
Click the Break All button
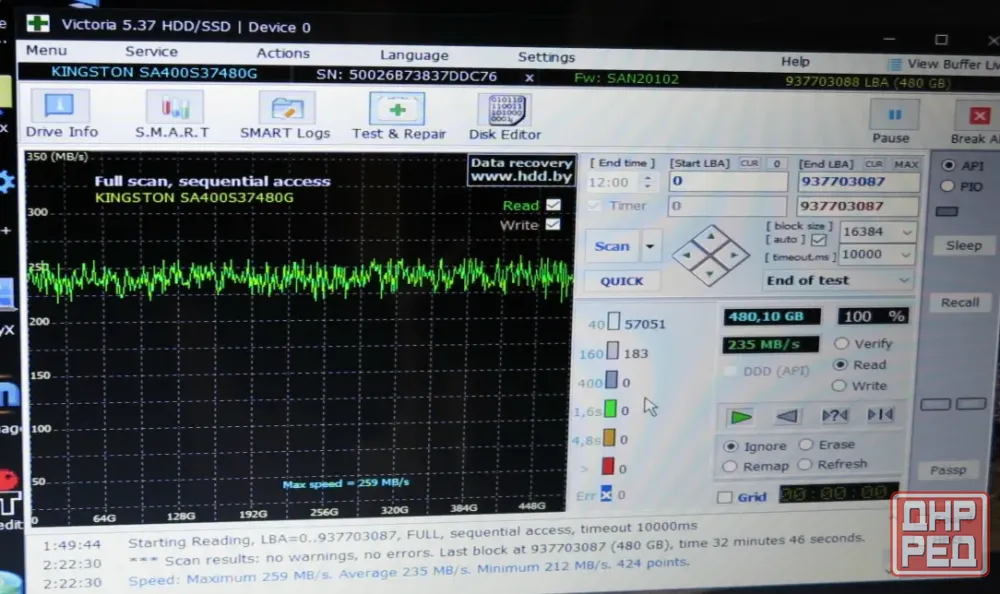(976, 123)
